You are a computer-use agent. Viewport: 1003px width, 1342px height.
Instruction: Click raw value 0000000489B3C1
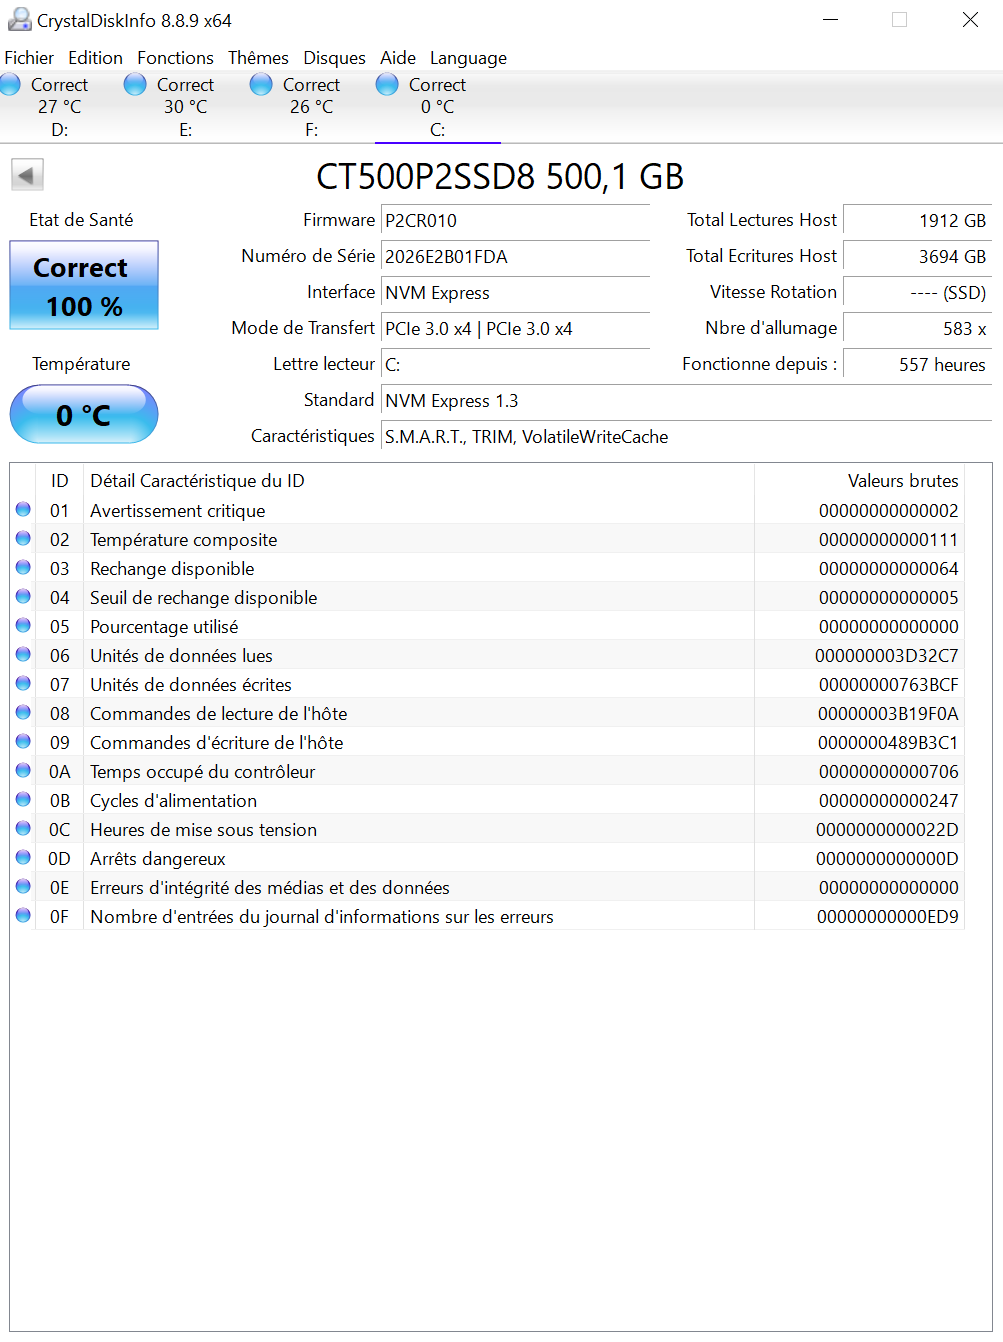coord(888,743)
